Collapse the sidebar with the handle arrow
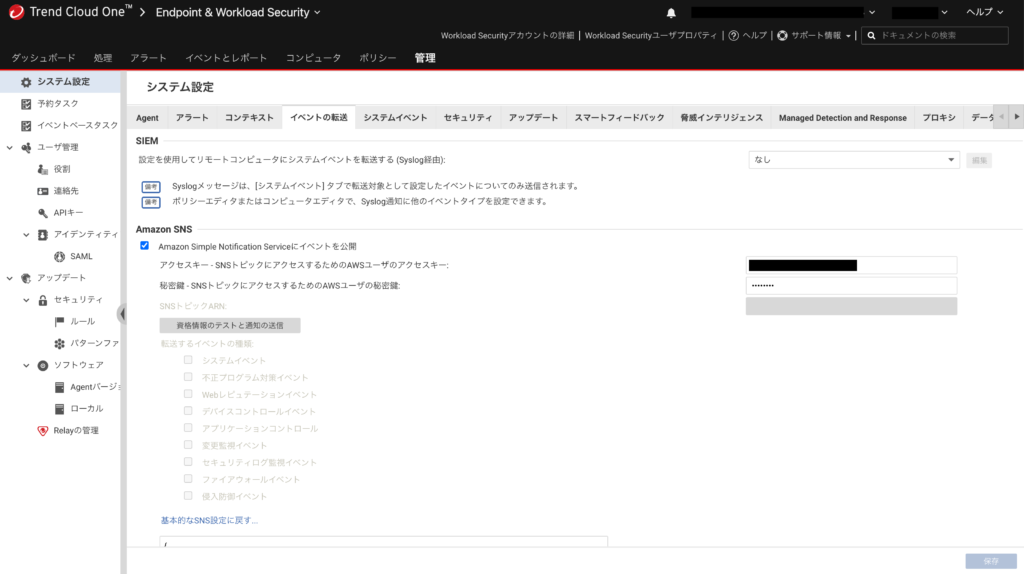This screenshot has height=574, width=1024. point(122,314)
